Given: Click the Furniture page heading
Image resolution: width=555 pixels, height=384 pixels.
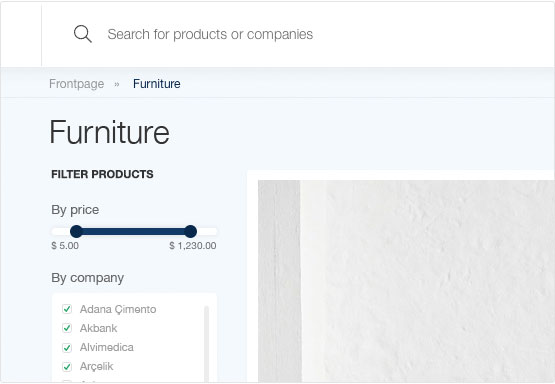Looking at the screenshot, I should point(109,132).
